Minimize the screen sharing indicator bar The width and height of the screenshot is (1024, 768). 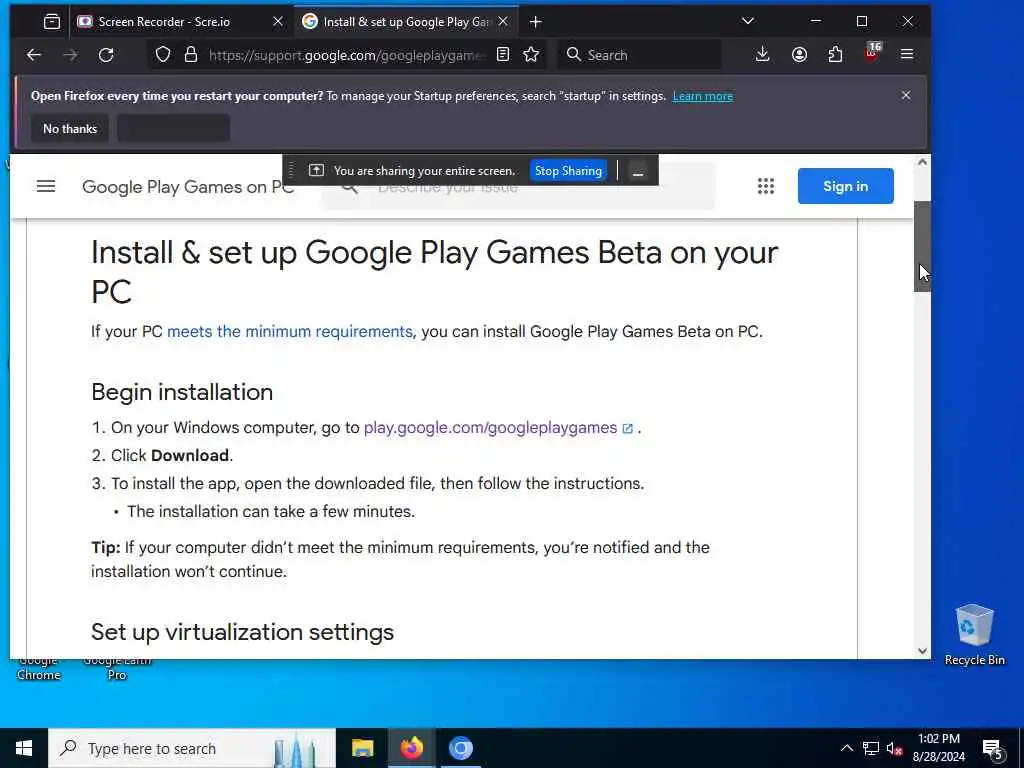pos(638,171)
